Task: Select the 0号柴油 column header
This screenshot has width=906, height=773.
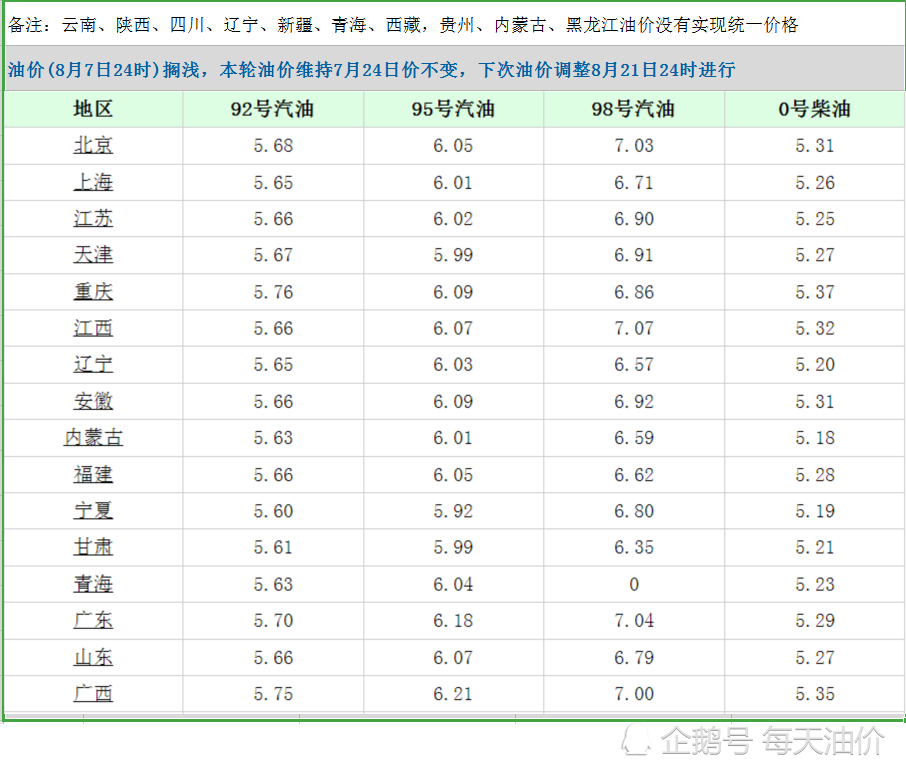Action: (x=815, y=109)
